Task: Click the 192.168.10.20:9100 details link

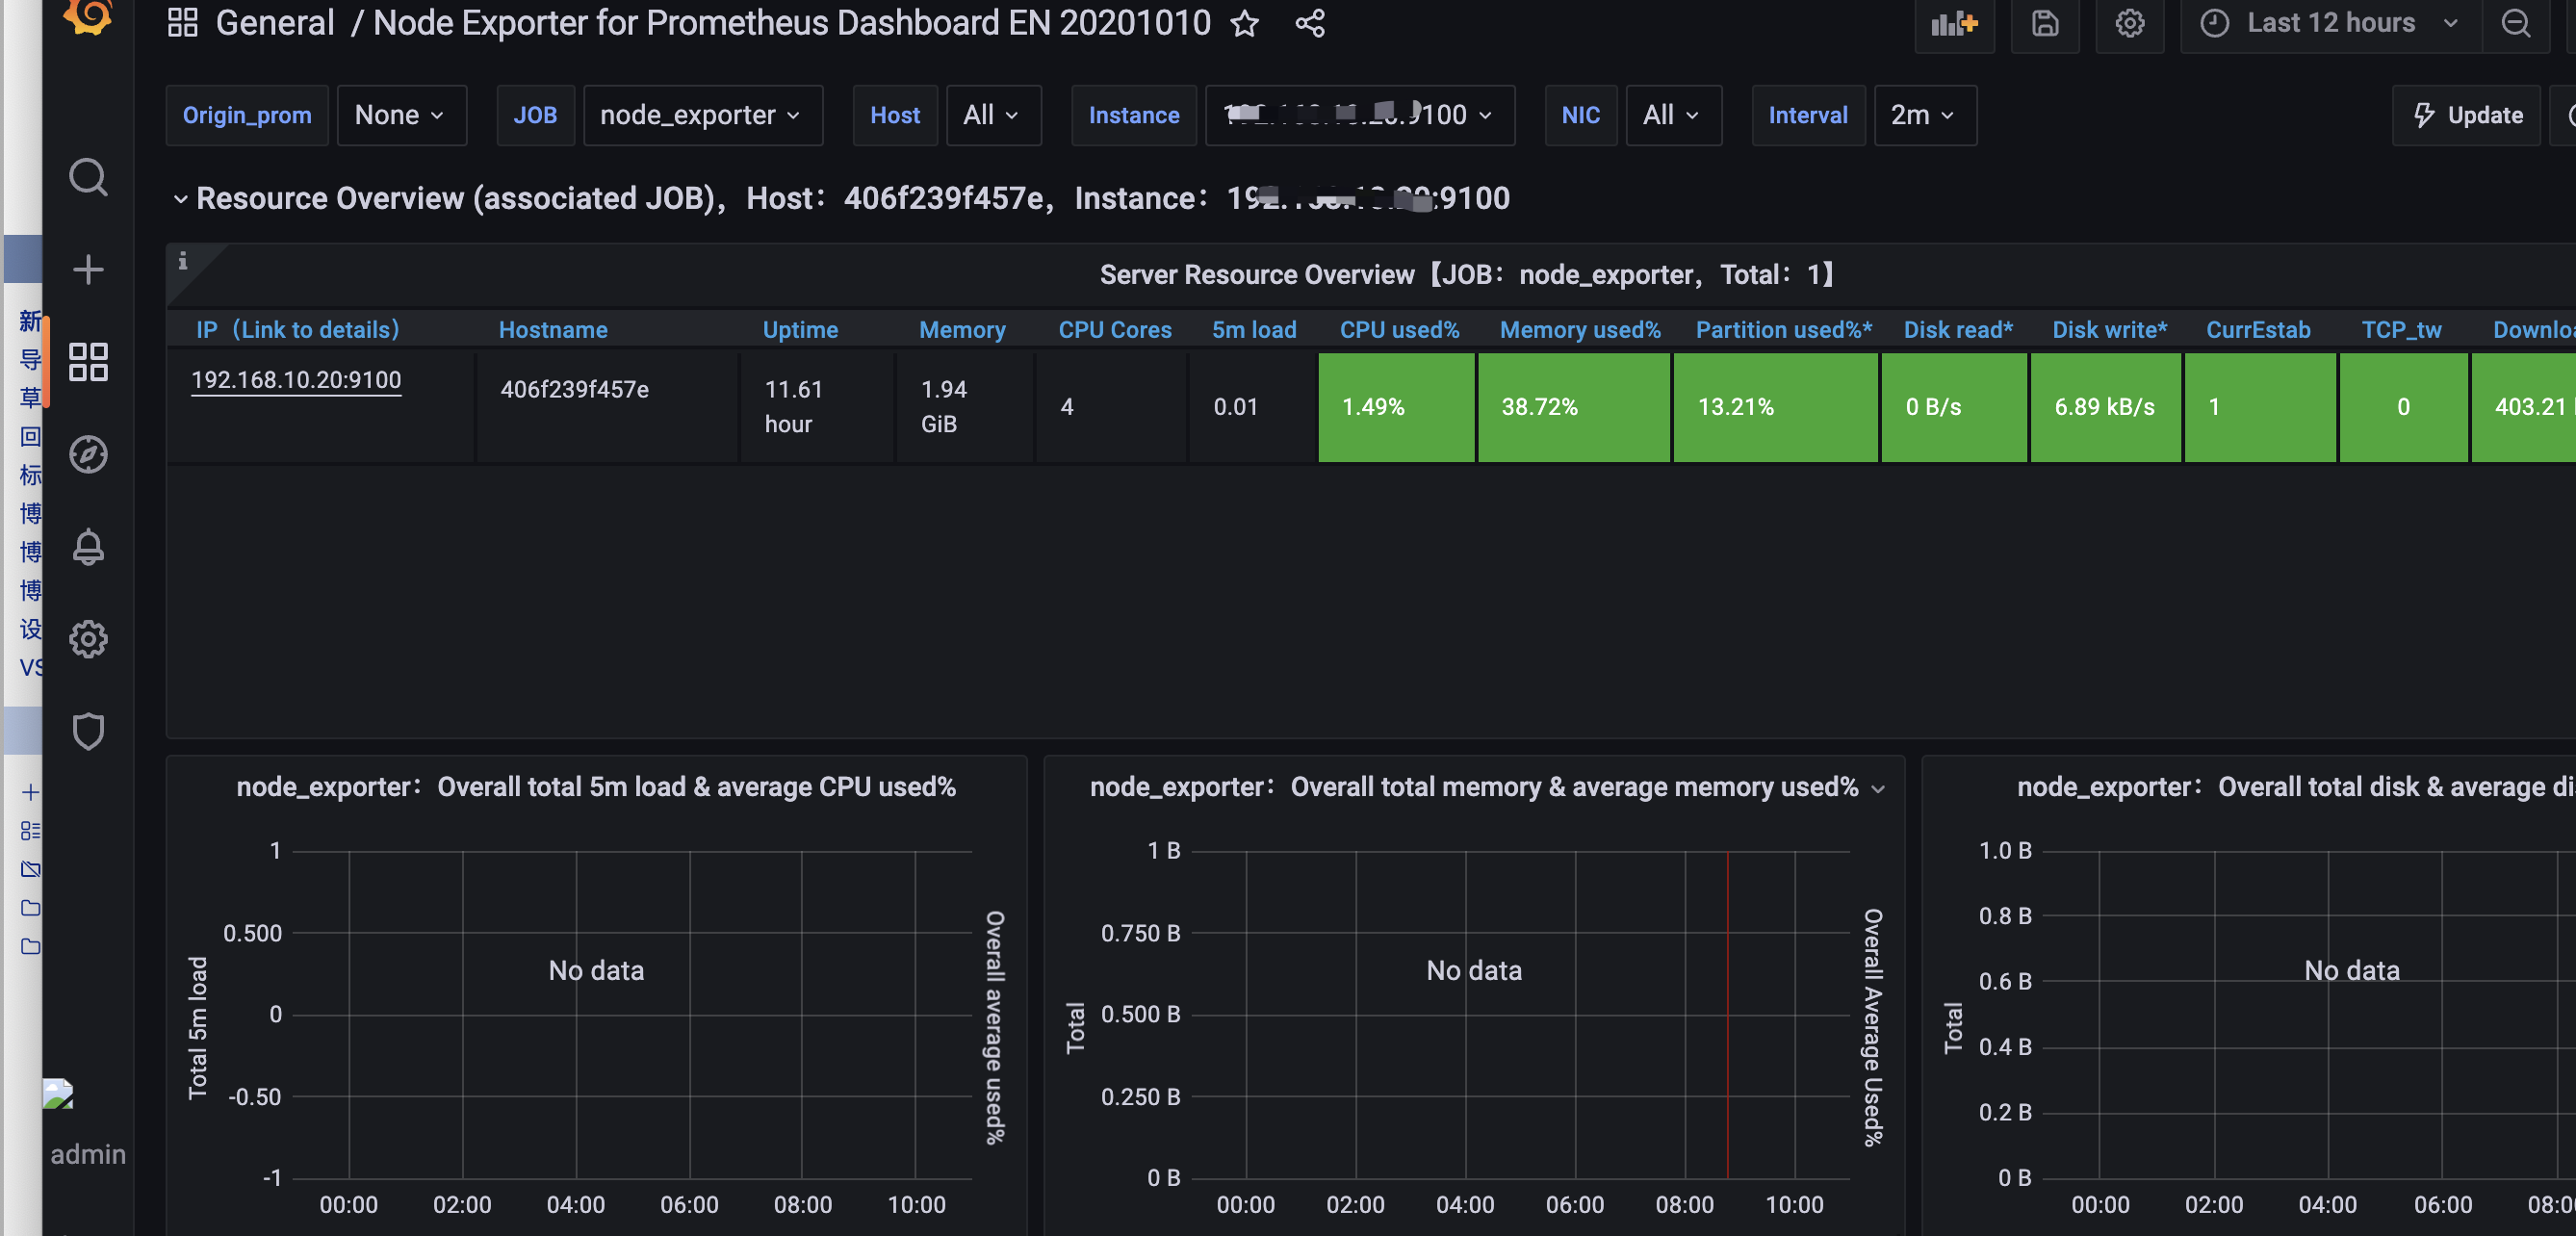Action: [296, 380]
